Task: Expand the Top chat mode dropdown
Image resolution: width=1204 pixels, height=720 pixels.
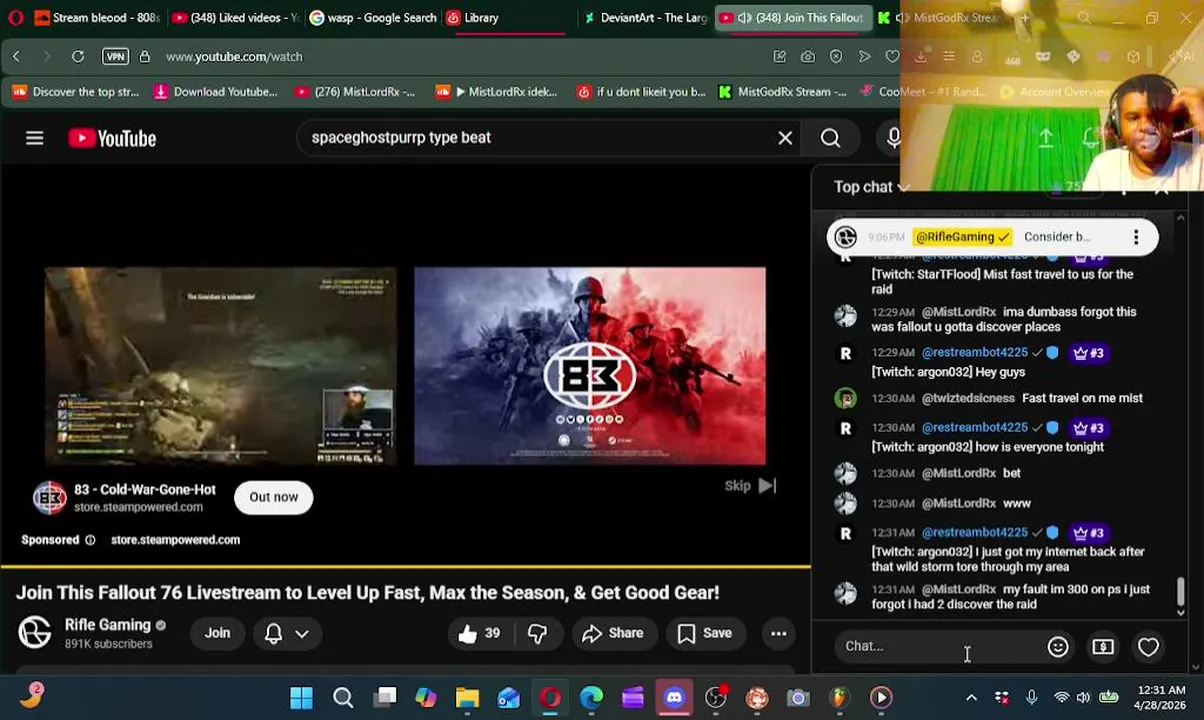Action: pos(872,187)
